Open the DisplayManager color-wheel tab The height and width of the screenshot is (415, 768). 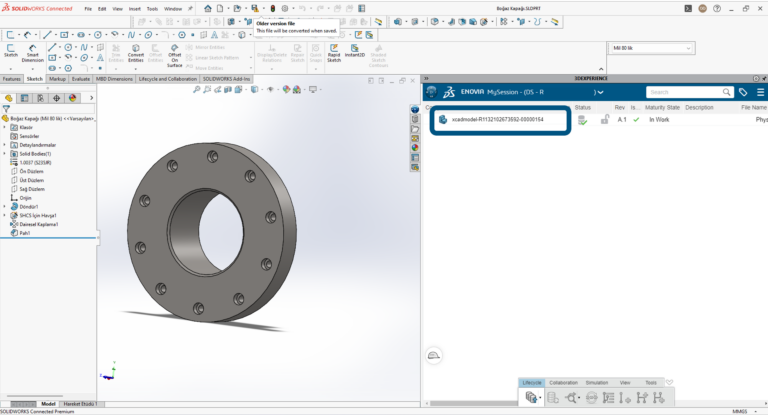(72, 98)
